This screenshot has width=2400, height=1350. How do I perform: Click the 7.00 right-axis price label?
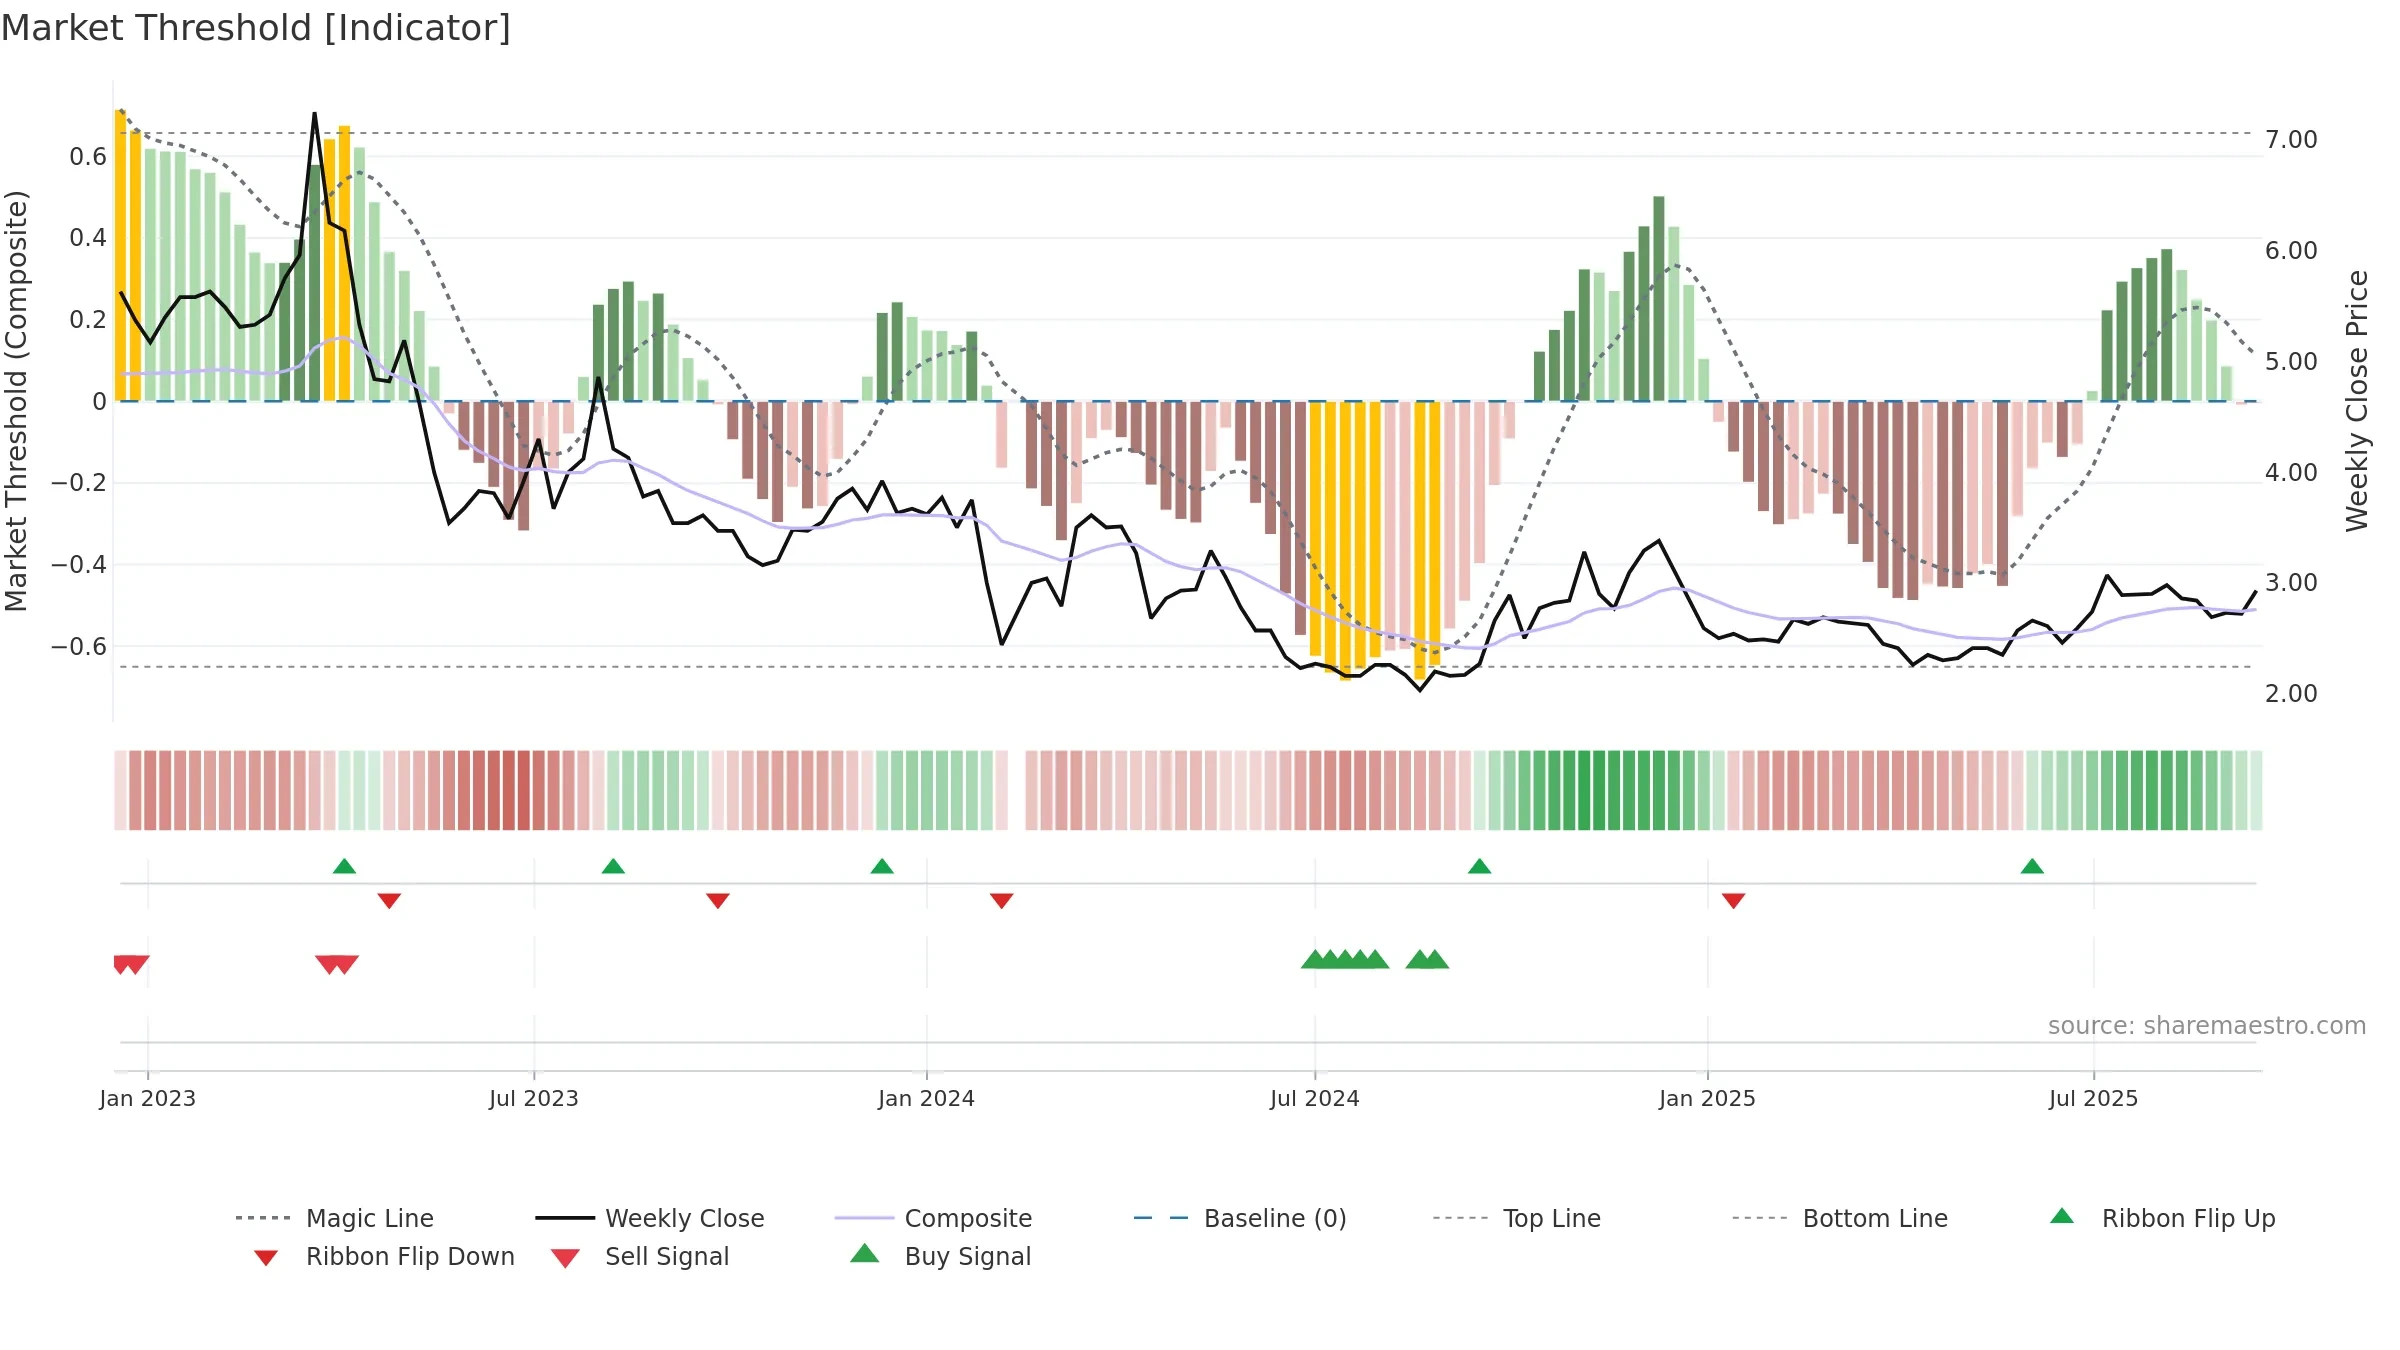pyautogui.click(x=2291, y=139)
